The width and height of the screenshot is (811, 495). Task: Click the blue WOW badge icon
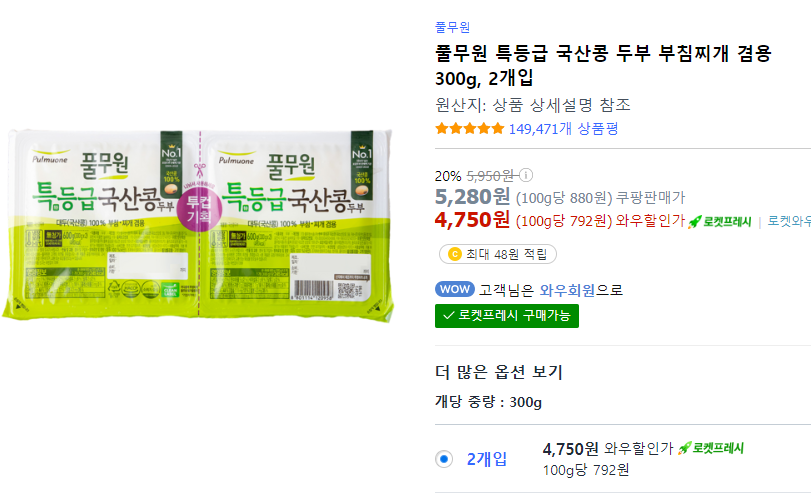455,289
